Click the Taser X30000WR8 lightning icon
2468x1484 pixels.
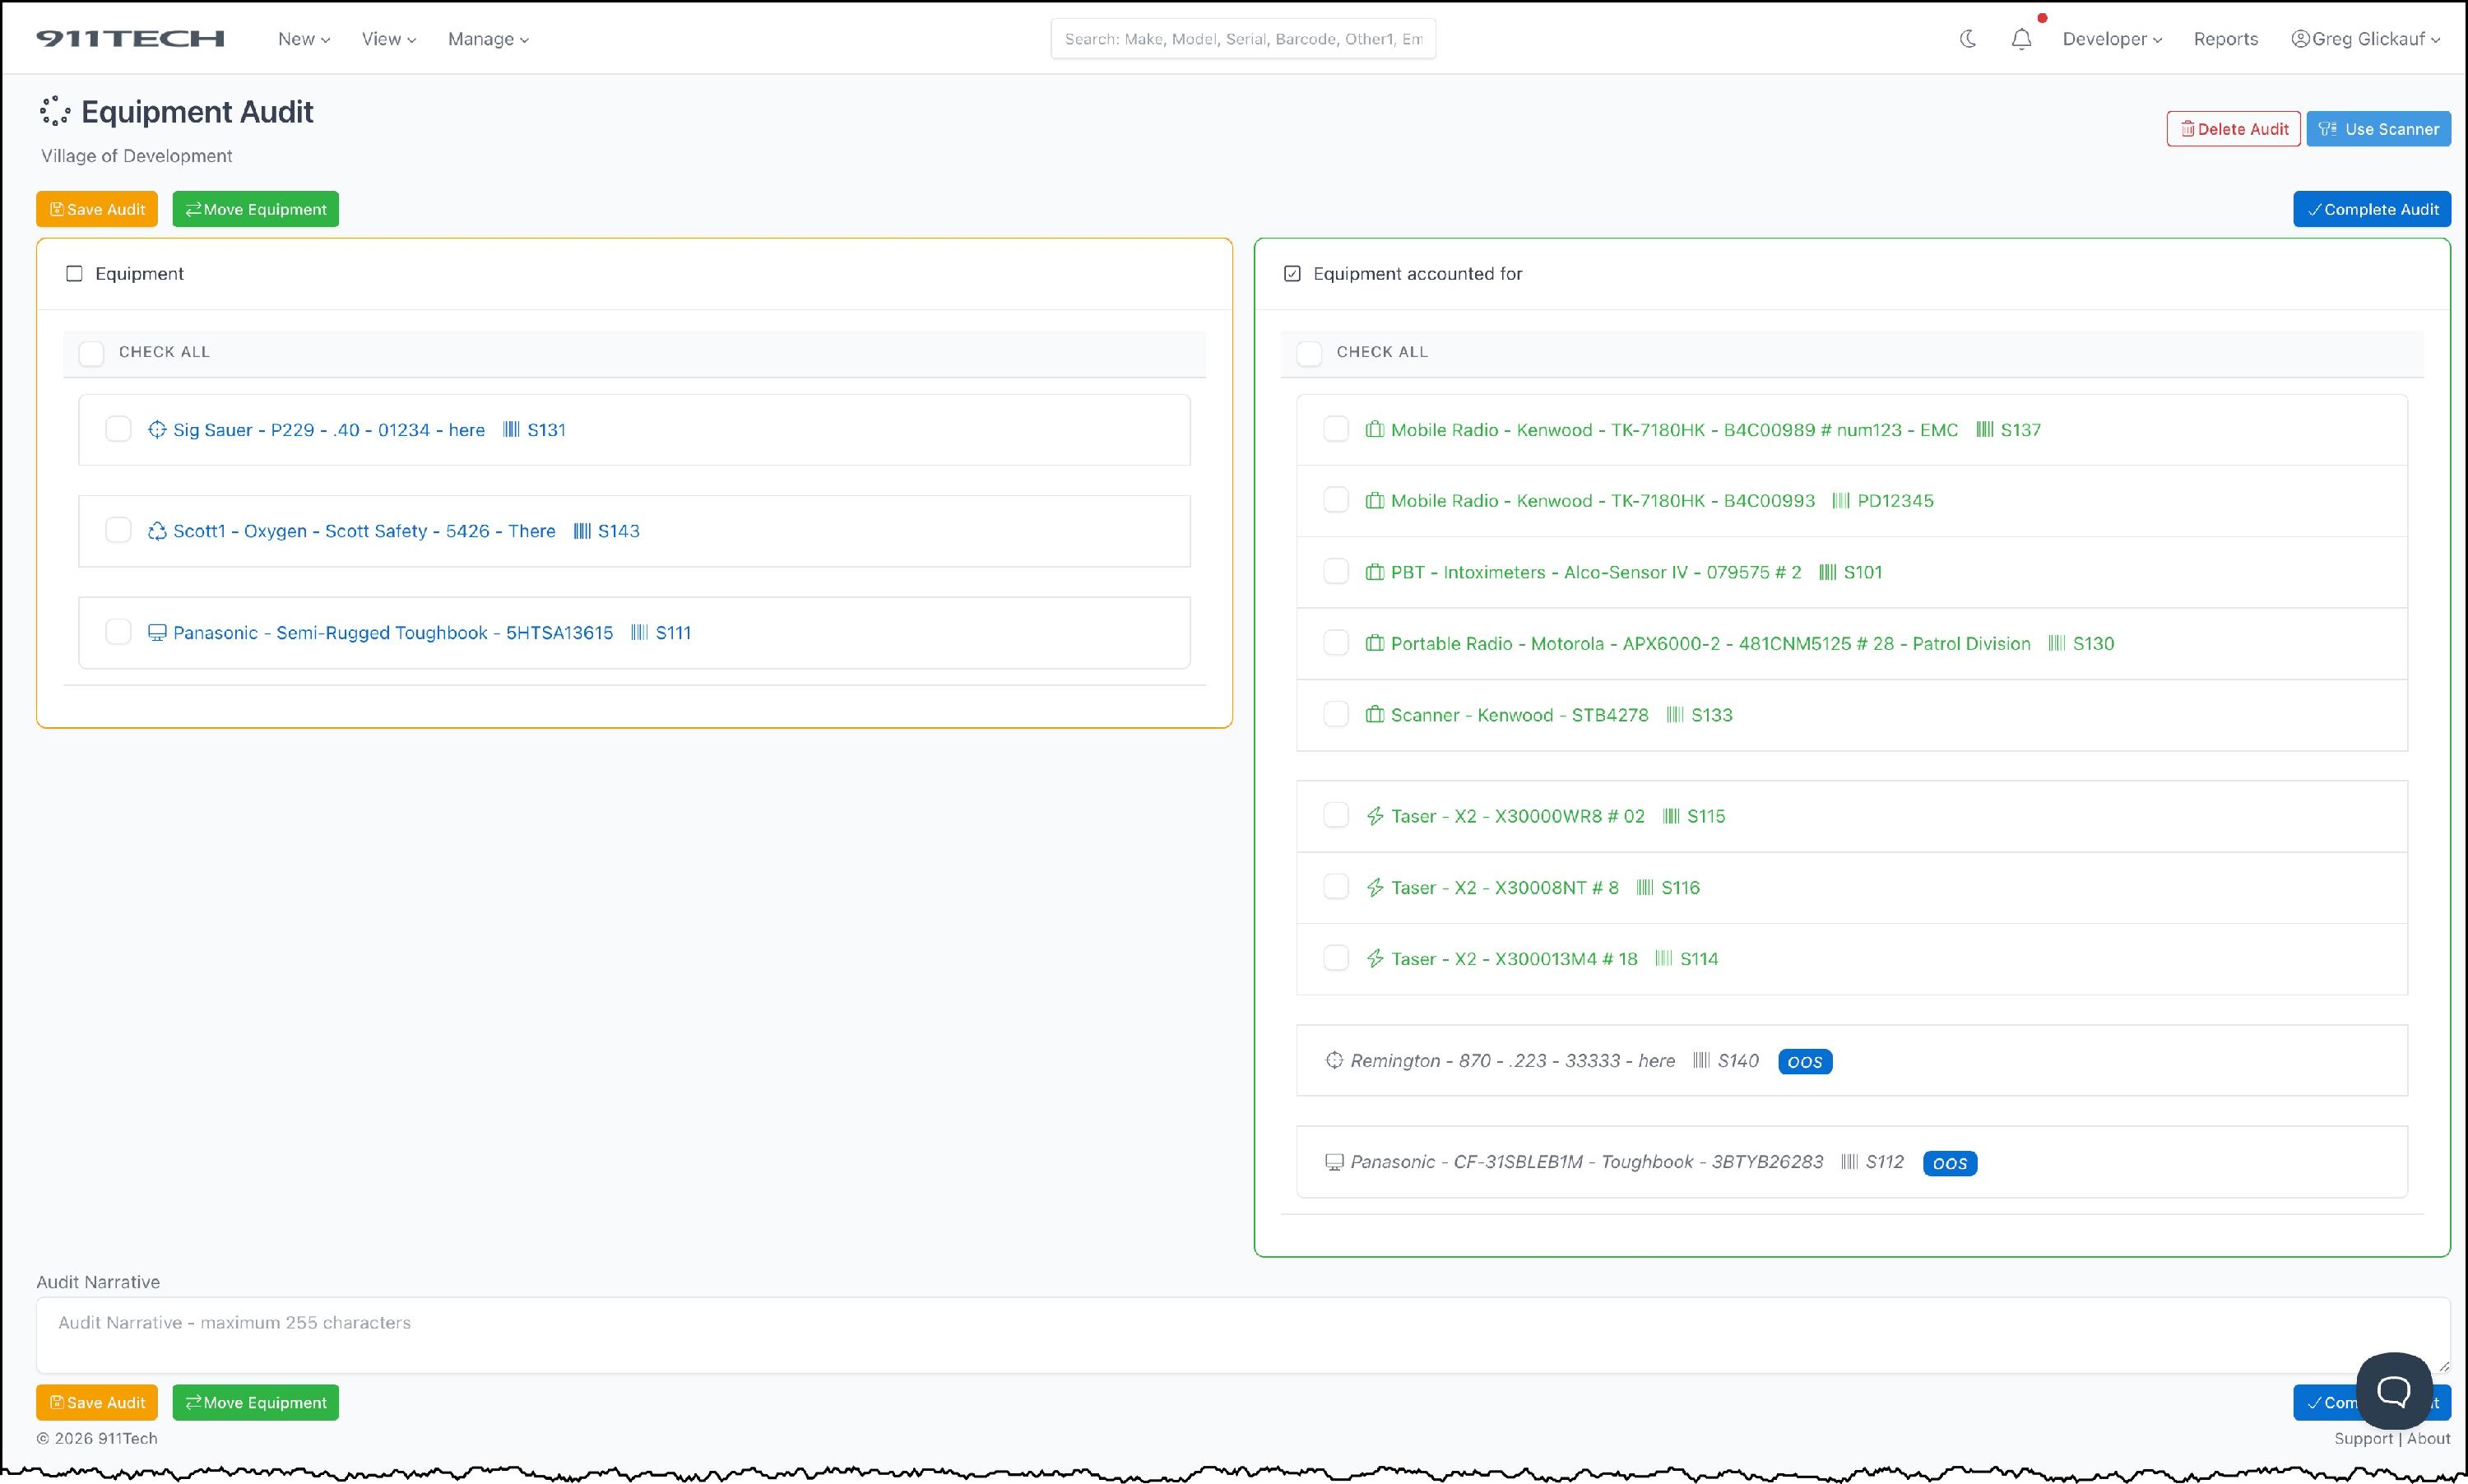click(x=1375, y=816)
